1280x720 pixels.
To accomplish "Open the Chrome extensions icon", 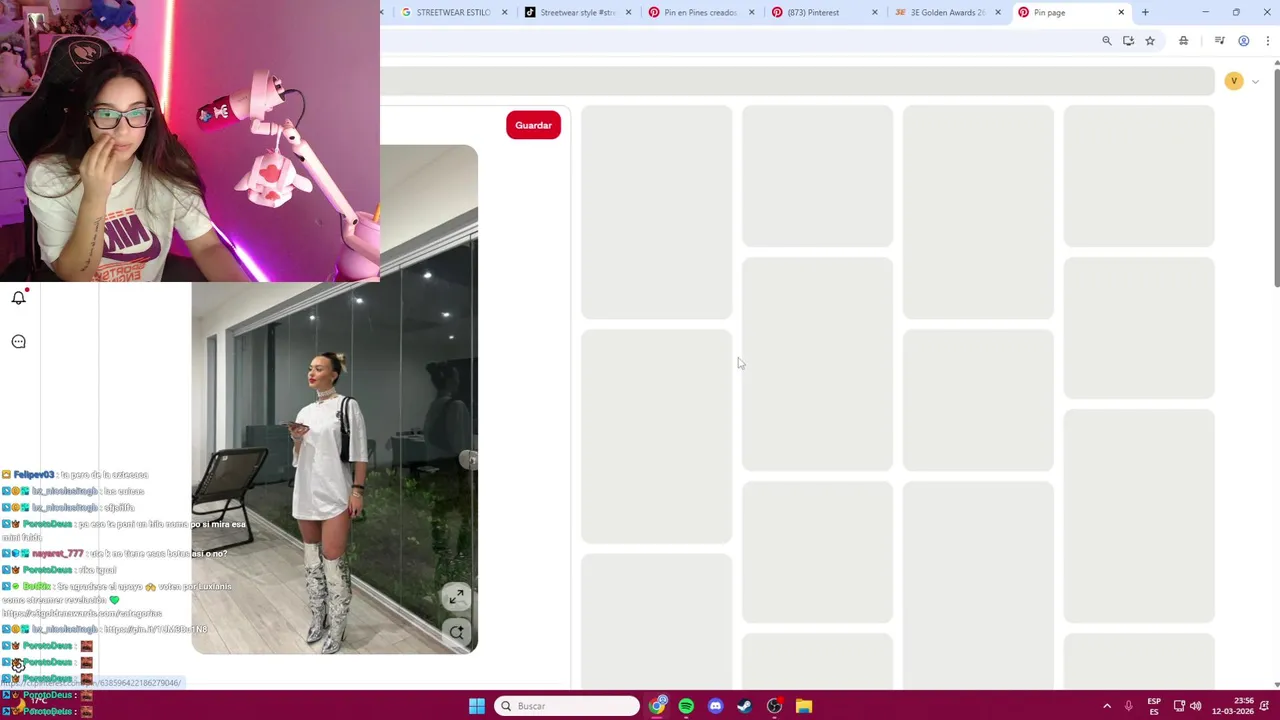I will 1184,41.
